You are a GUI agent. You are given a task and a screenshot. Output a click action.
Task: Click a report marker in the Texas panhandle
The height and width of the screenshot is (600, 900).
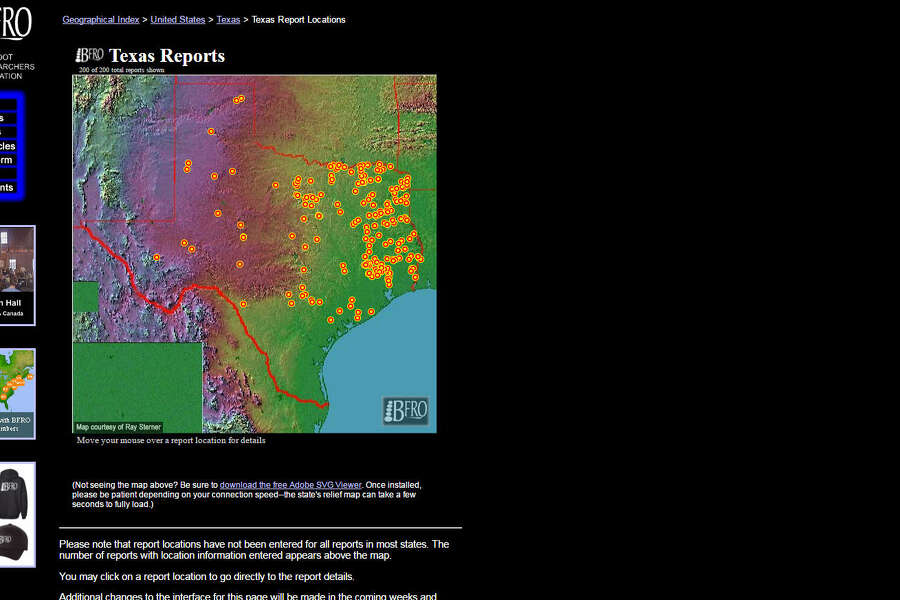tap(238, 99)
